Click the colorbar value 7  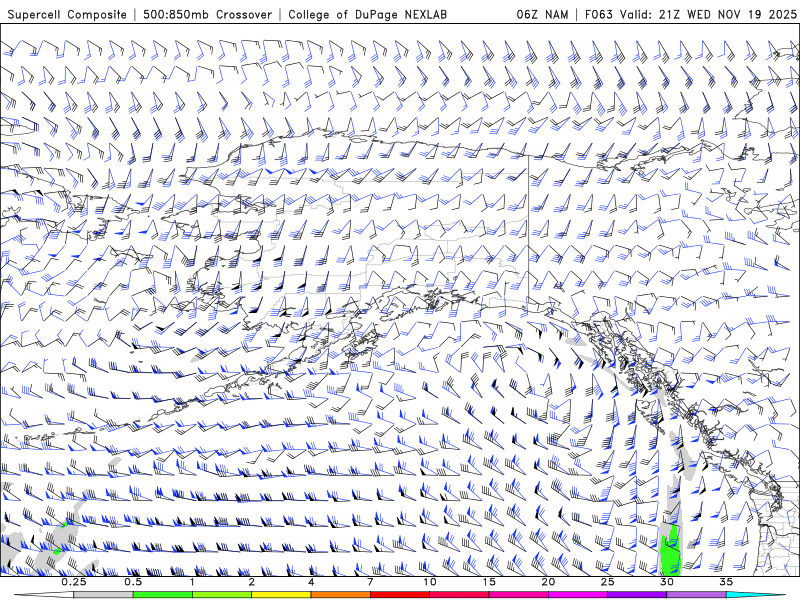tap(370, 582)
